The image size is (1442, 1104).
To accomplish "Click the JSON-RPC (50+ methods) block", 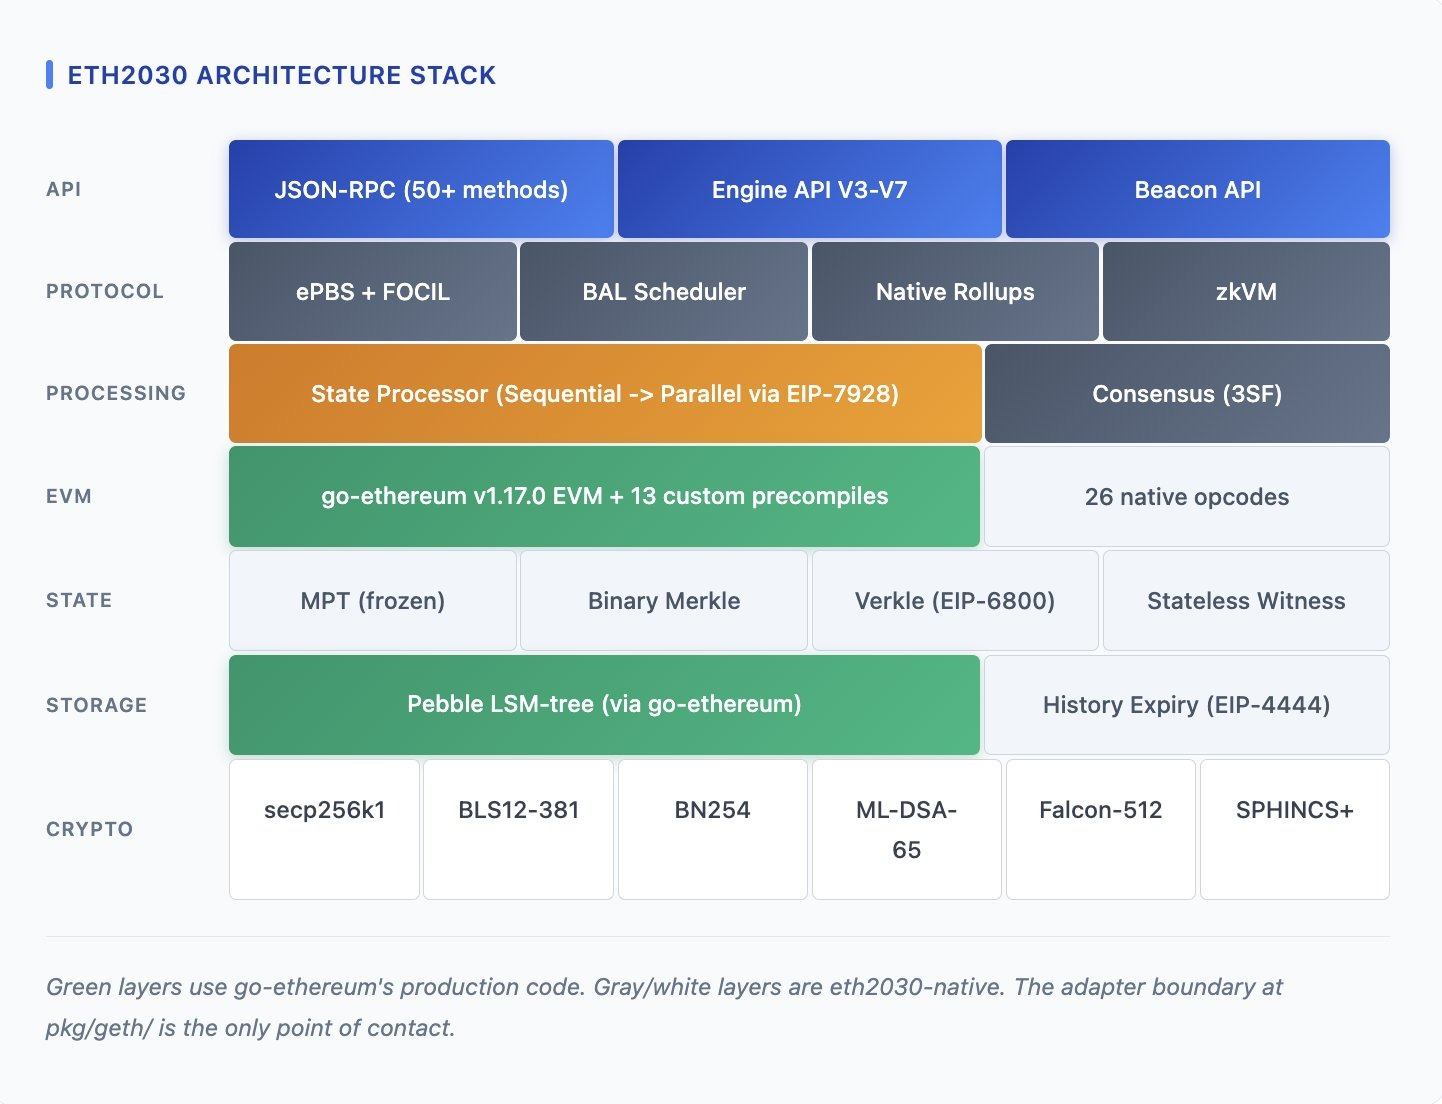I will tap(421, 190).
